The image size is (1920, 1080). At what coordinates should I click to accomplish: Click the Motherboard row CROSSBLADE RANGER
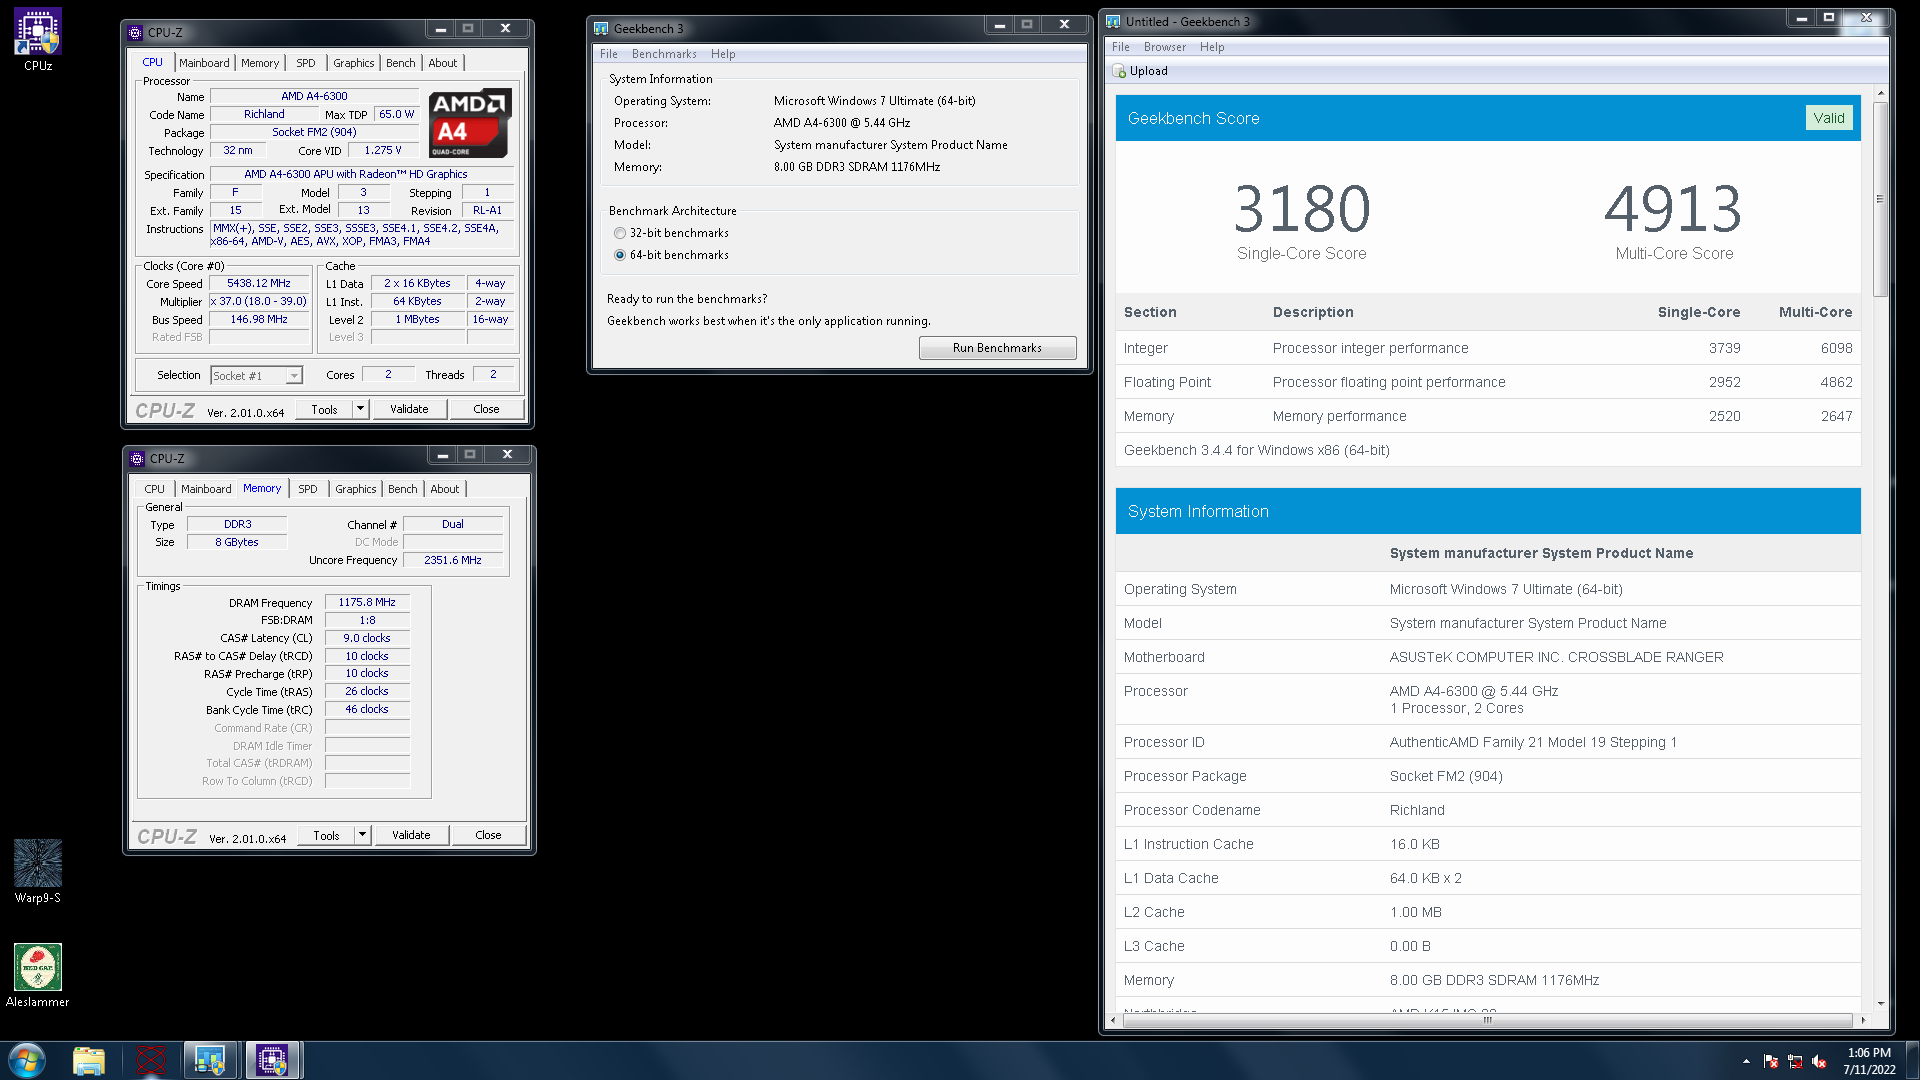click(x=1488, y=657)
